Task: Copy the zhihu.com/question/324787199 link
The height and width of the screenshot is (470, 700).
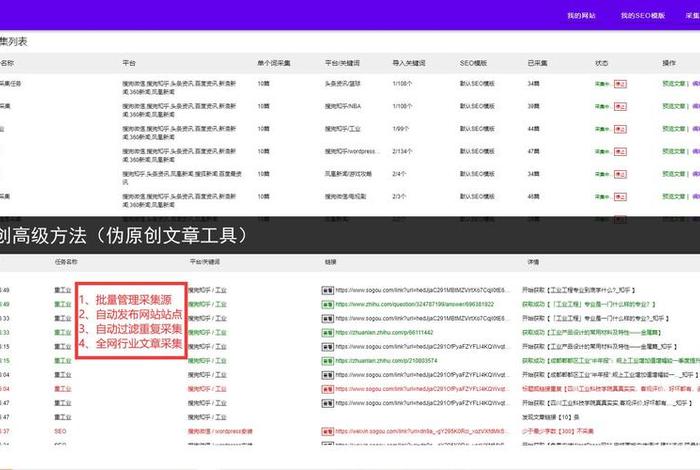Action: tap(327, 305)
